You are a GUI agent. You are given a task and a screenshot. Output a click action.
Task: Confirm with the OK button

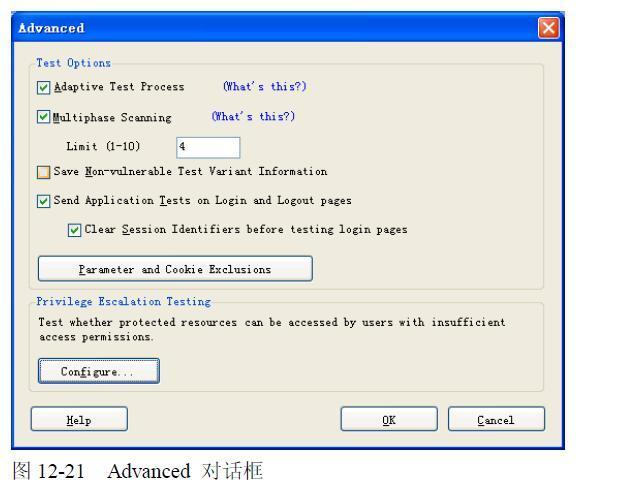click(x=389, y=419)
